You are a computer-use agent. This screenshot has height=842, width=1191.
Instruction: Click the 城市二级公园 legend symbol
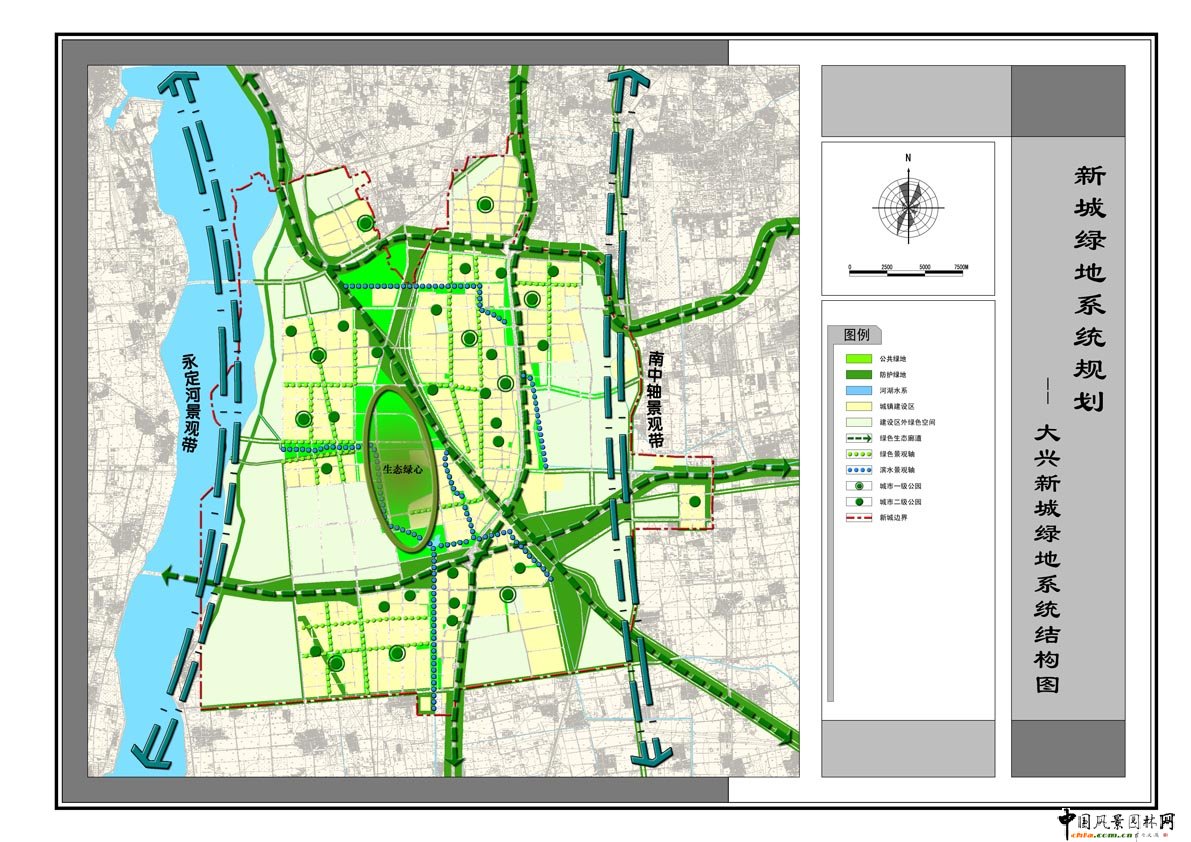pos(860,502)
